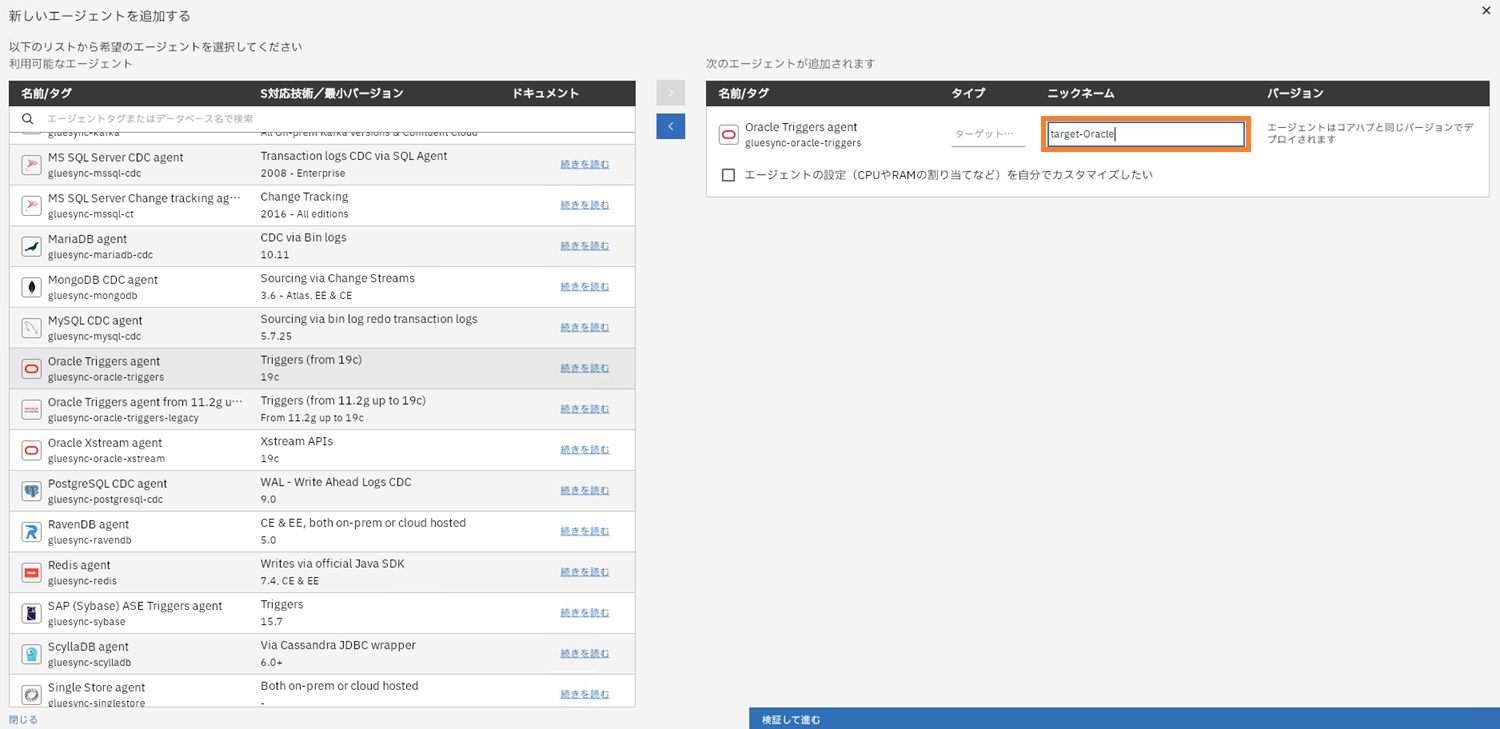Select the Redis agent icon
1500x729 pixels.
click(x=31, y=572)
